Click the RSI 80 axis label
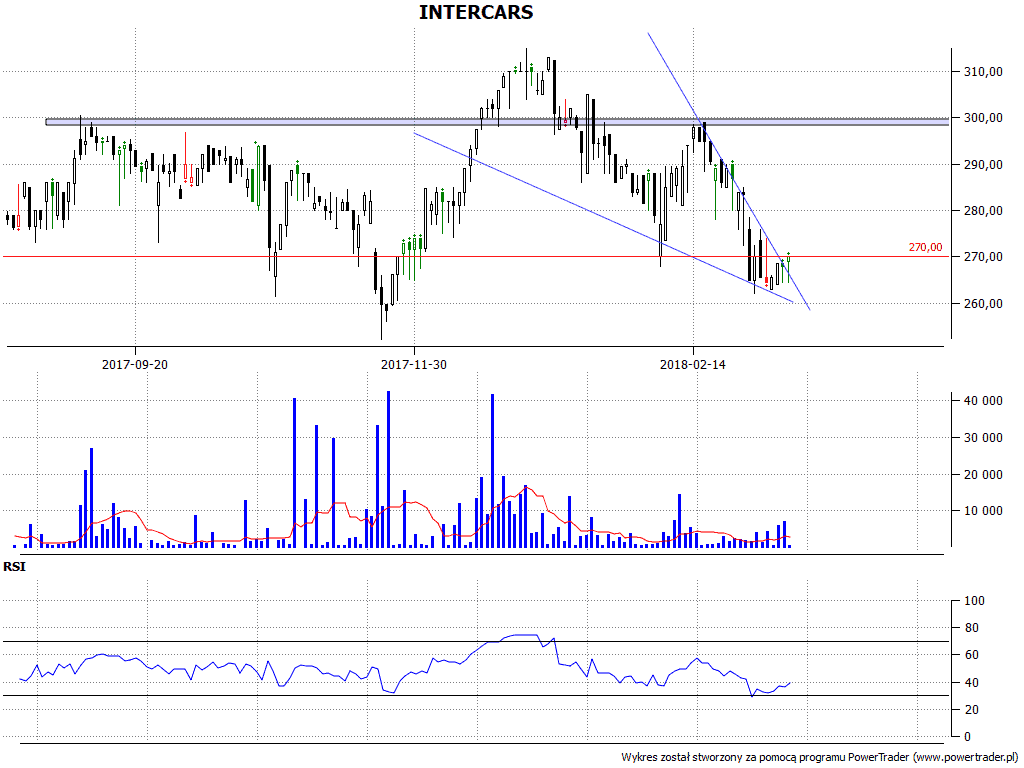1024x768 pixels. [x=972, y=628]
